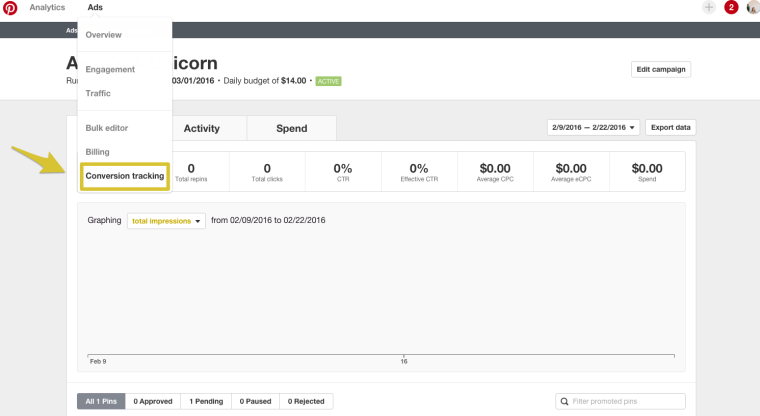Select Conversion tracking menu item
Image resolution: width=760 pixels, height=416 pixels.
point(125,176)
